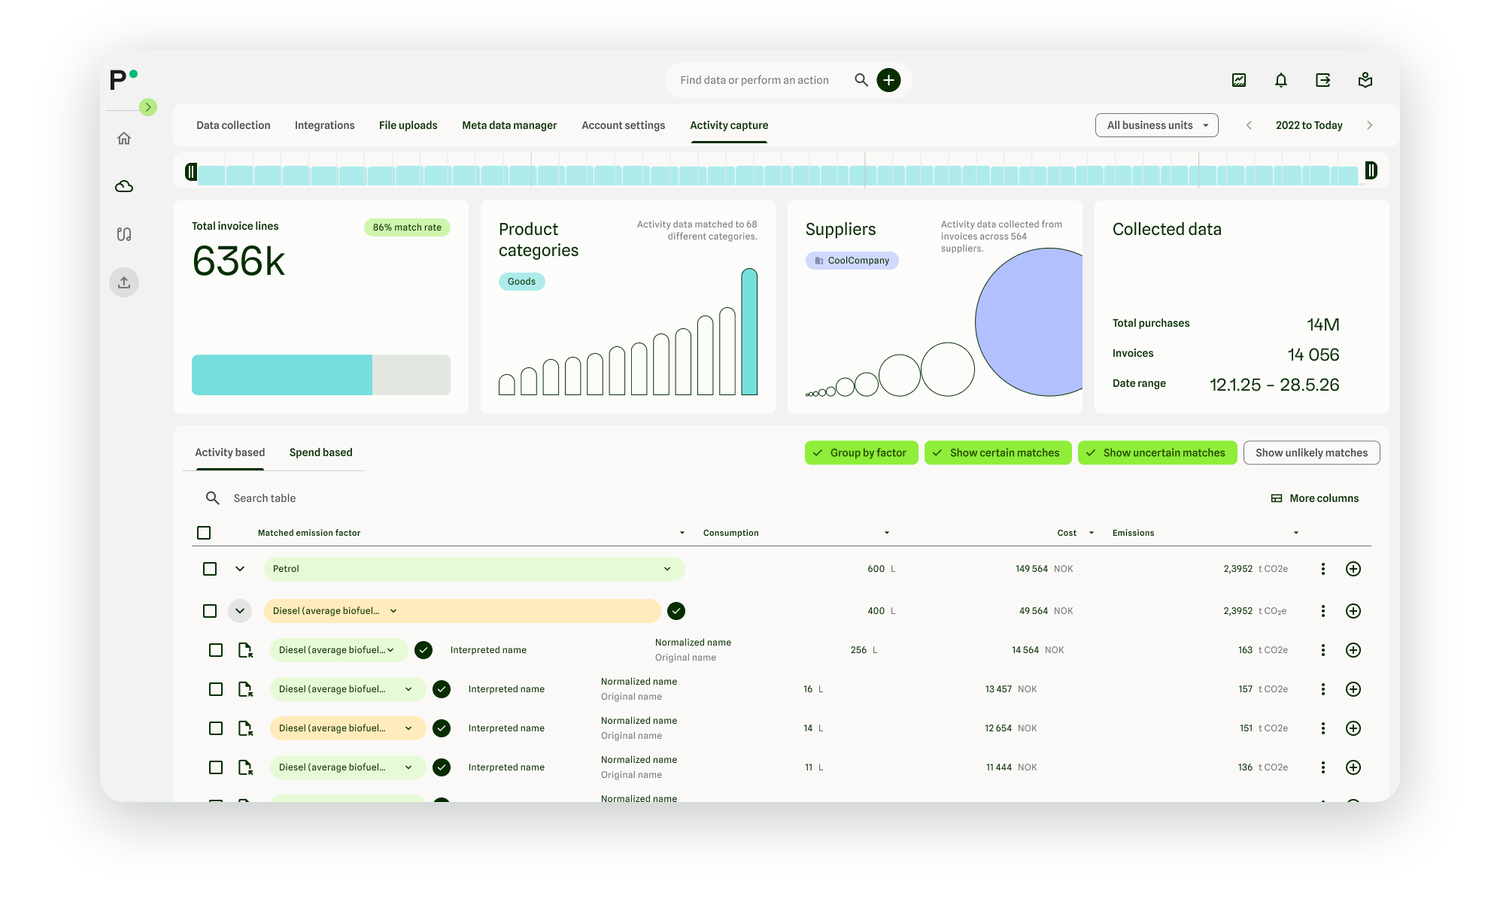The height and width of the screenshot is (900, 1500).
Task: Open the All business units dropdown
Action: (x=1157, y=125)
